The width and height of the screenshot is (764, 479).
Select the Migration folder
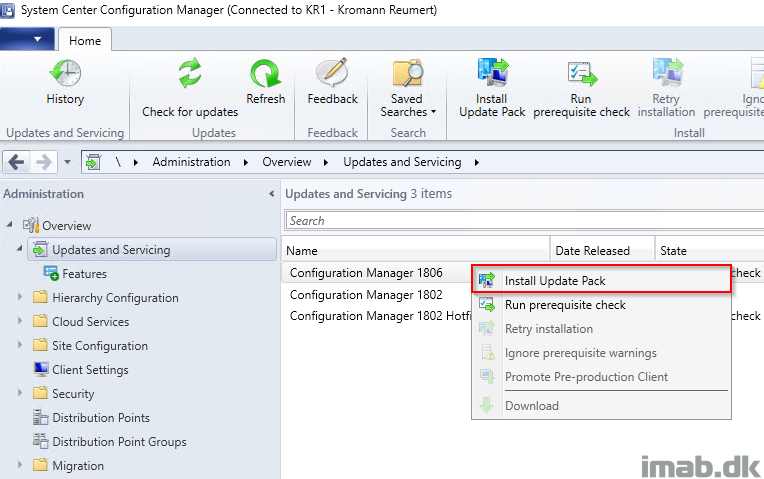pos(68,465)
